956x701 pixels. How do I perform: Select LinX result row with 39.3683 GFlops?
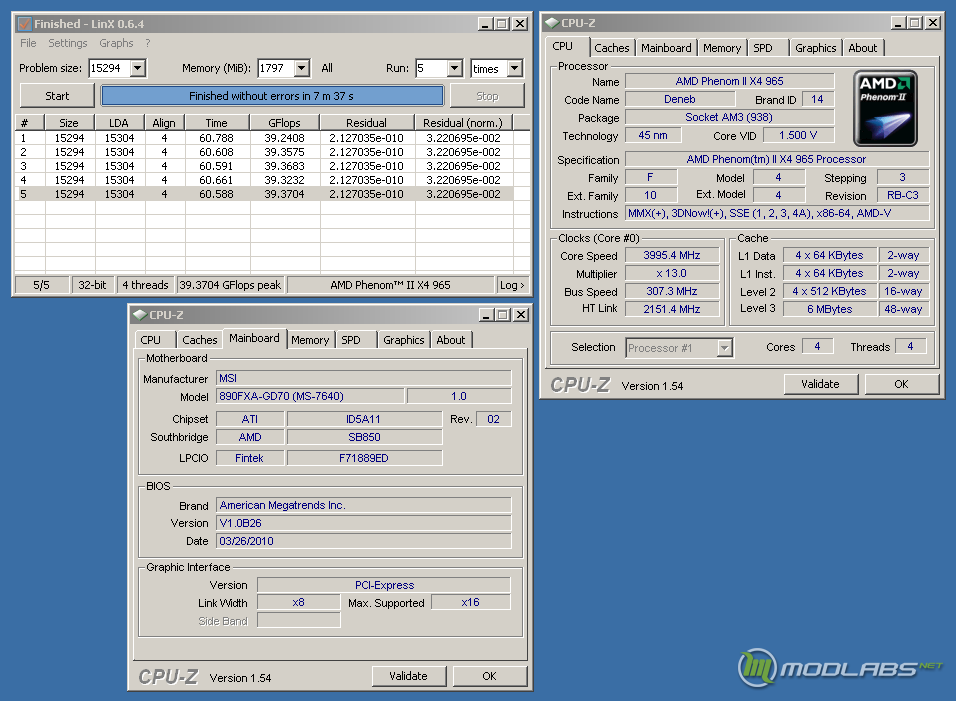[x=264, y=166]
